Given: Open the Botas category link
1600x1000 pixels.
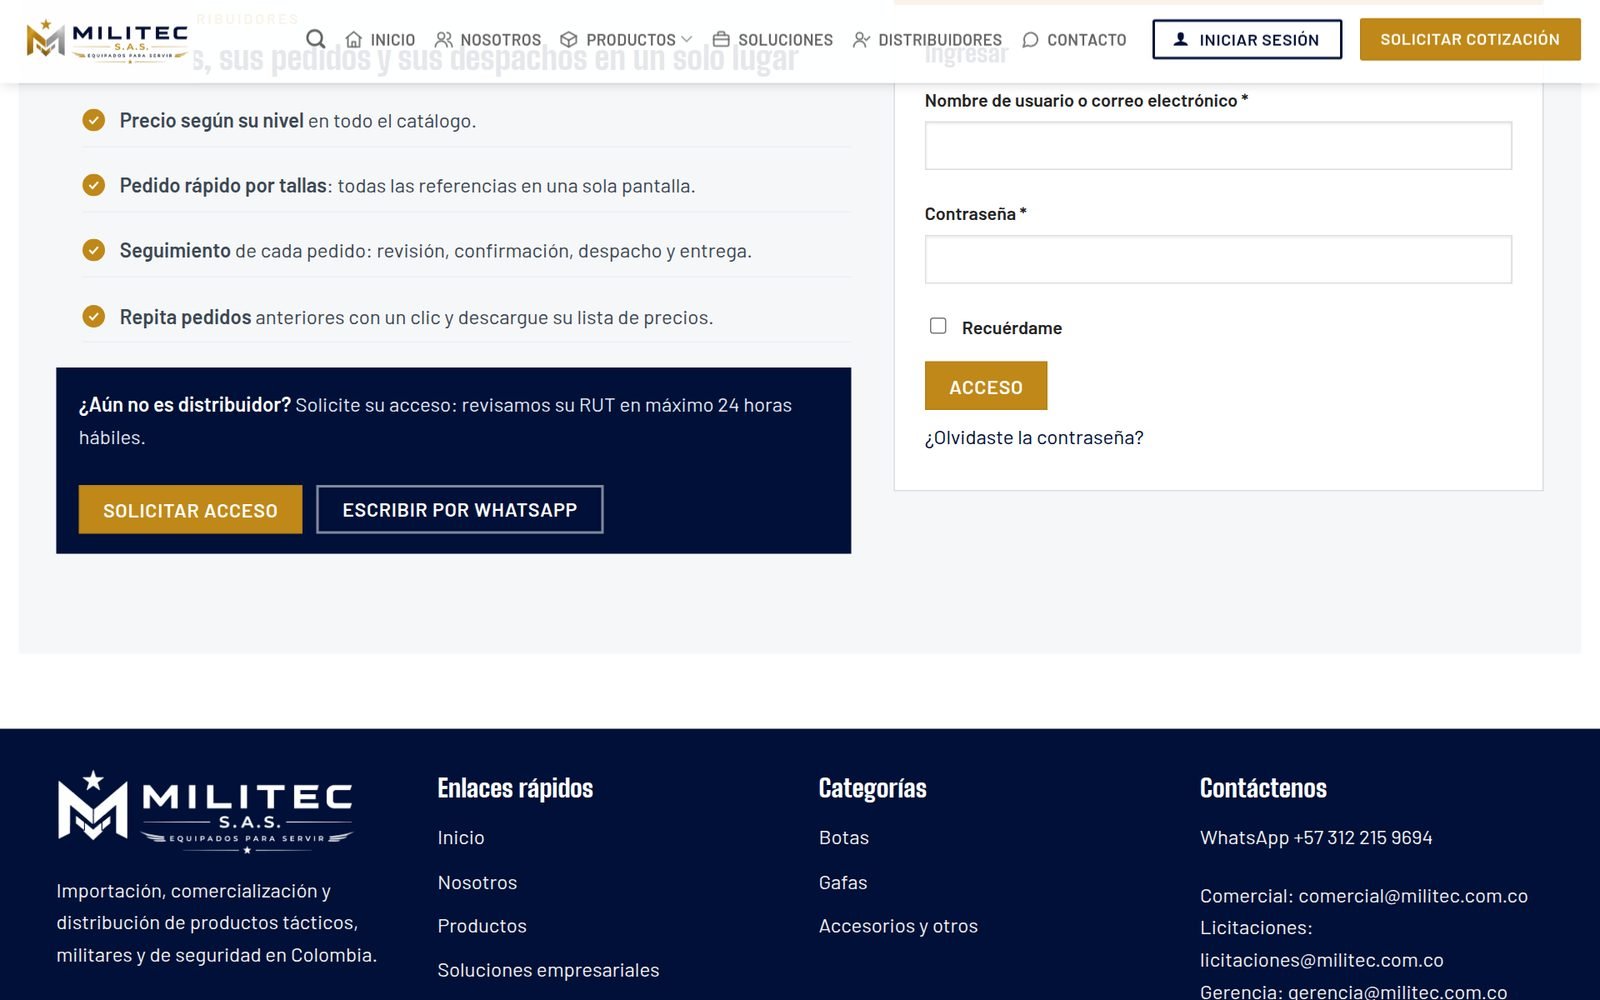Looking at the screenshot, I should coord(844,838).
